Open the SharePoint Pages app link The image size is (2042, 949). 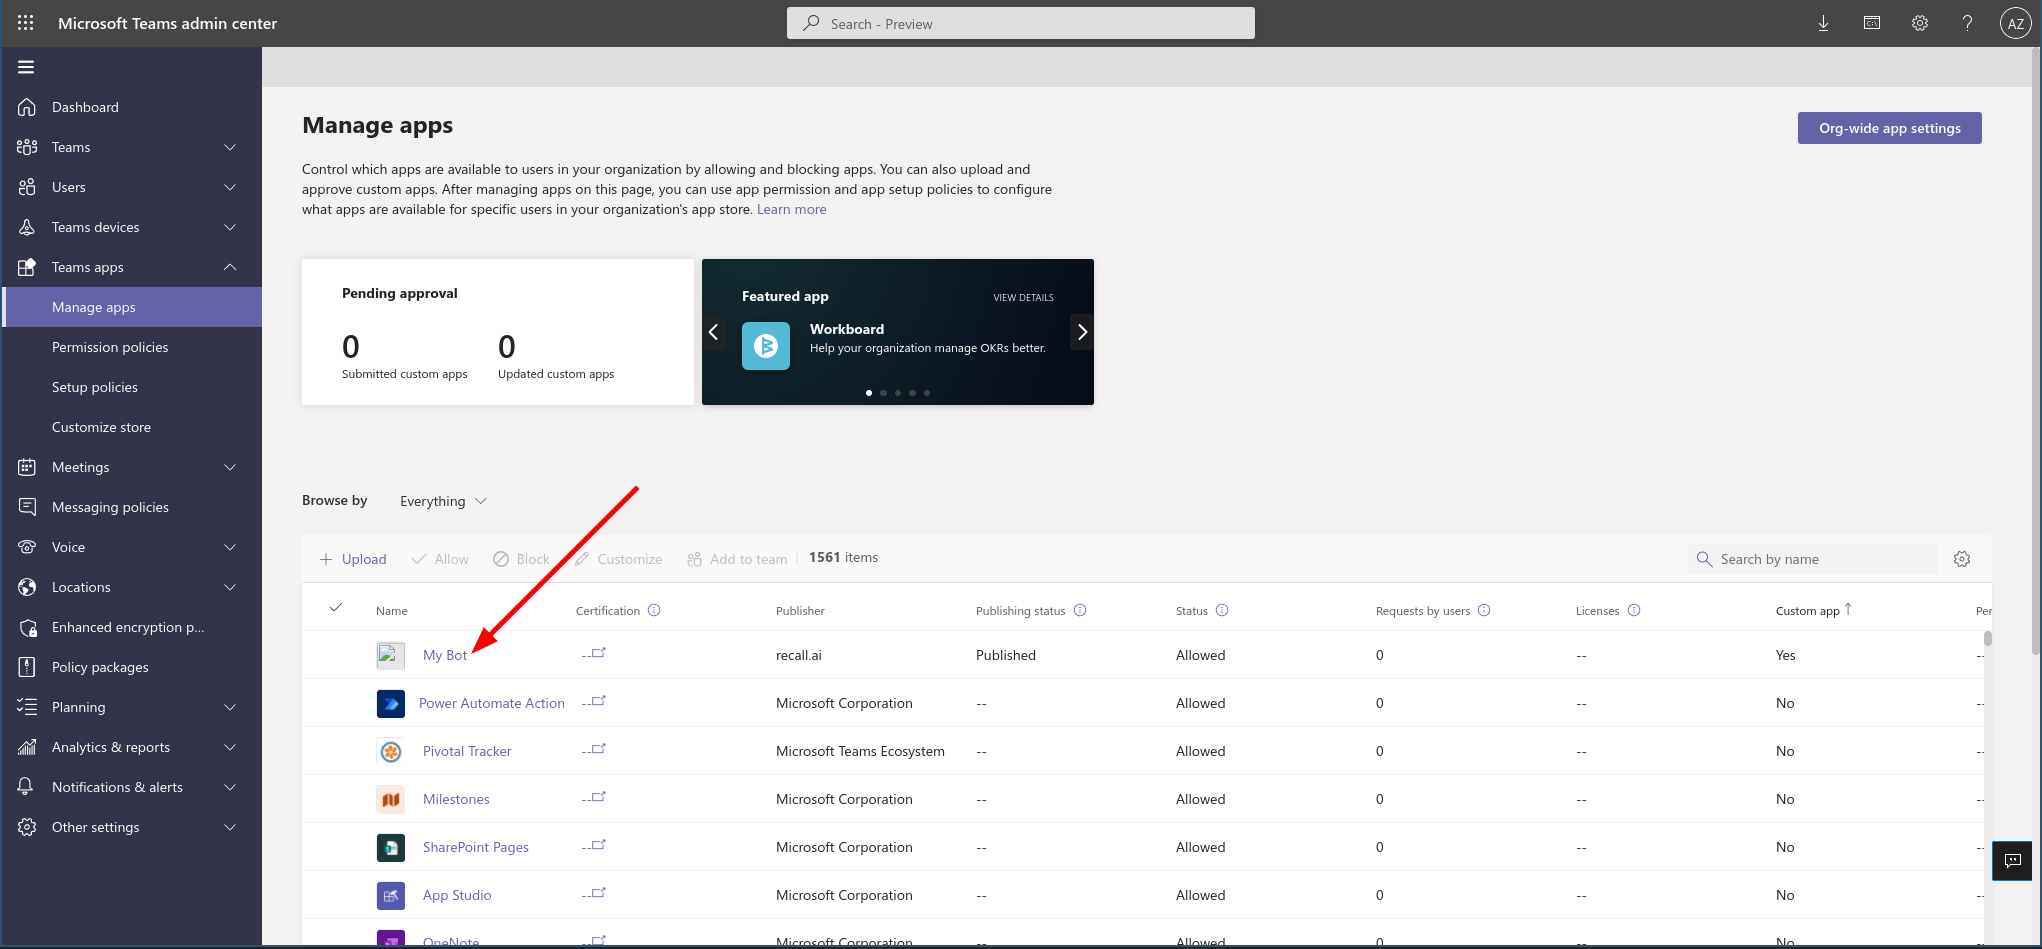[x=476, y=847]
